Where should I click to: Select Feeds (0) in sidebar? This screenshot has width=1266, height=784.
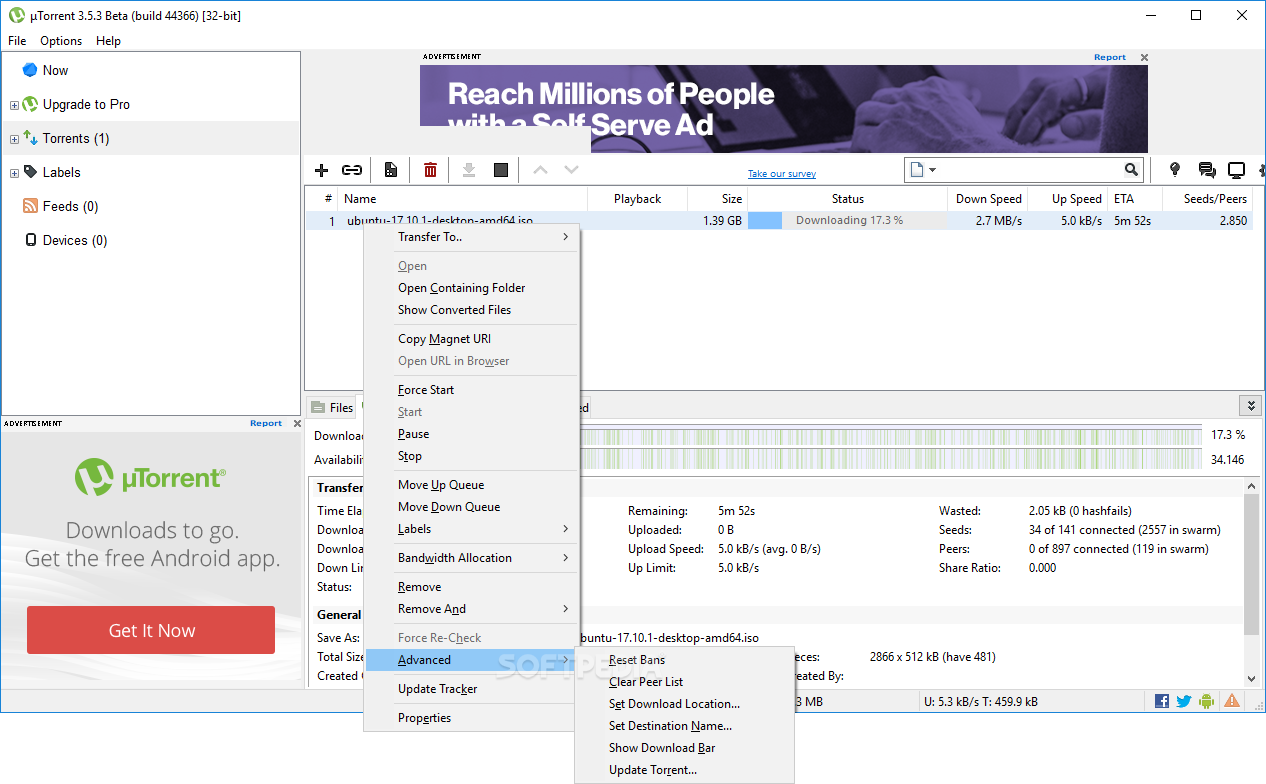[70, 206]
